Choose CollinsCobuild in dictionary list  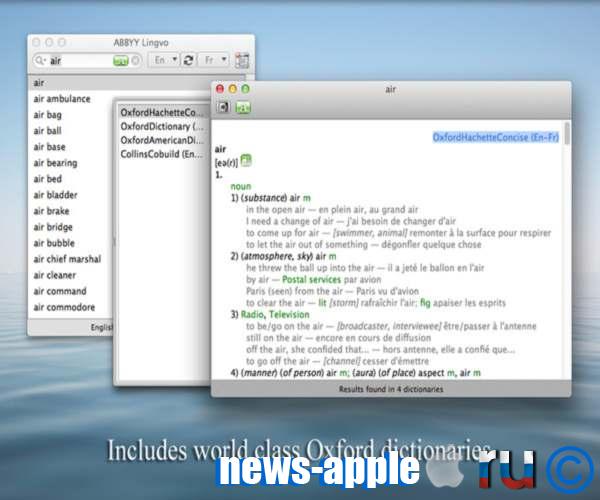164,154
